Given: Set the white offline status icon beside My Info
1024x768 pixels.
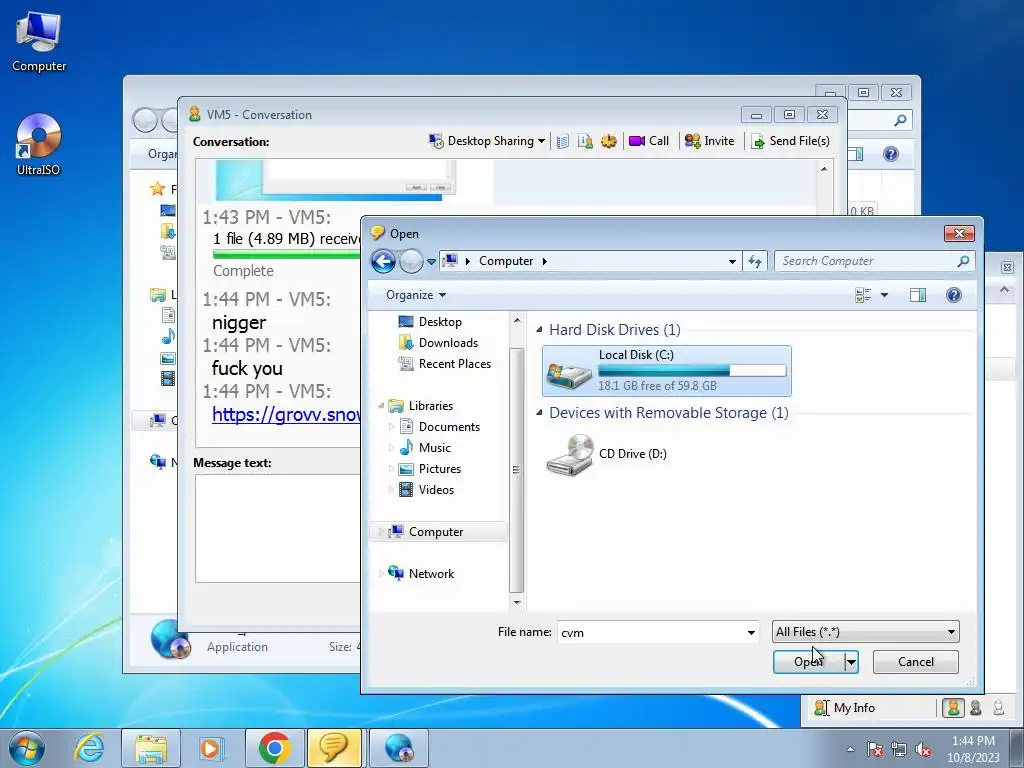Looking at the screenshot, I should tap(999, 708).
